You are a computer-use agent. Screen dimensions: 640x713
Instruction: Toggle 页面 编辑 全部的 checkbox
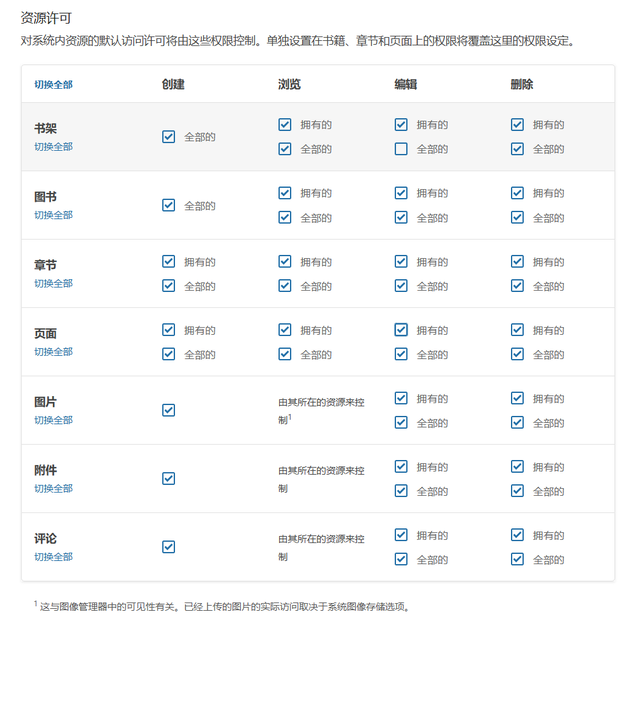(401, 354)
